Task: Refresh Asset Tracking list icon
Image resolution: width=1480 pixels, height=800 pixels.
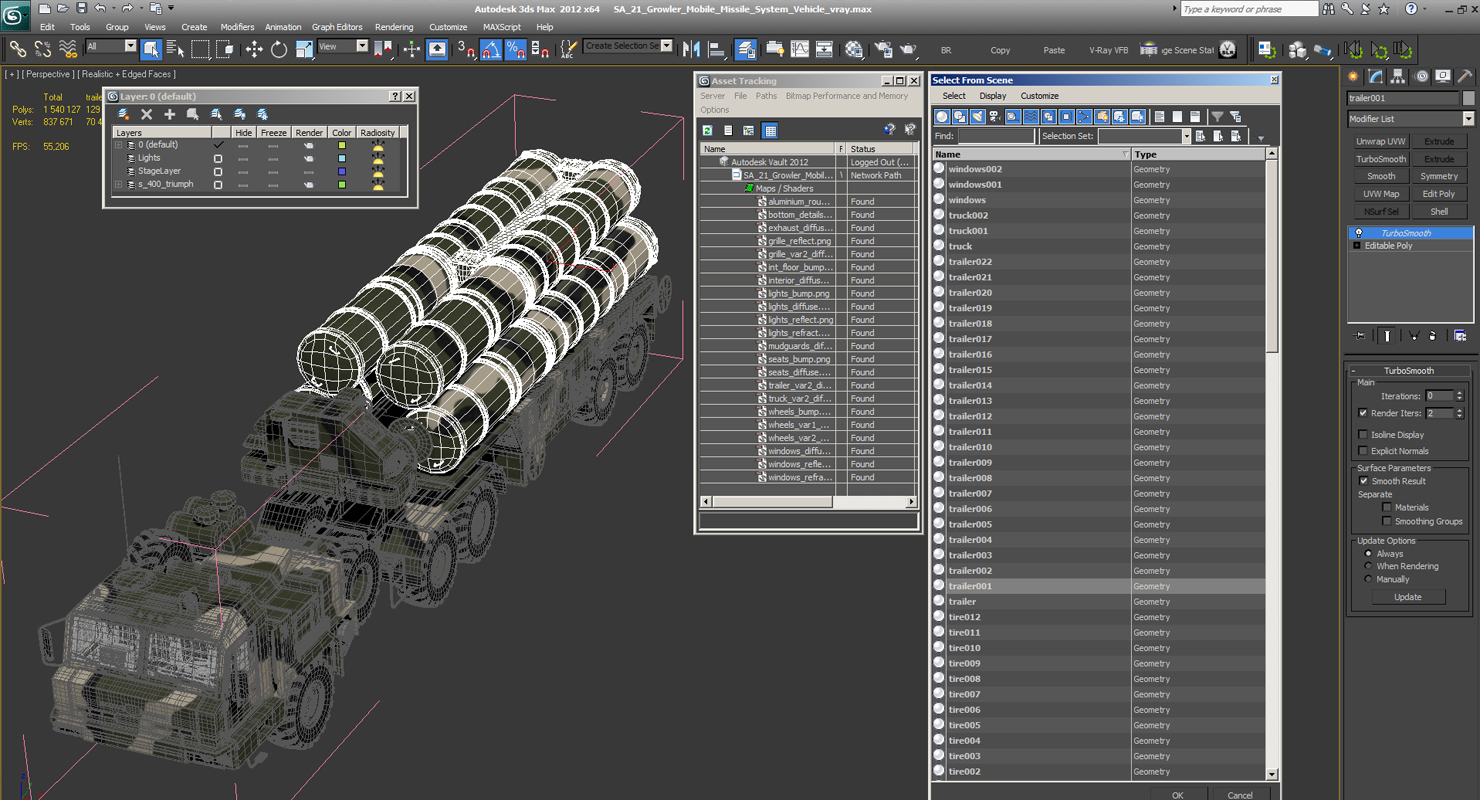Action: click(x=707, y=130)
